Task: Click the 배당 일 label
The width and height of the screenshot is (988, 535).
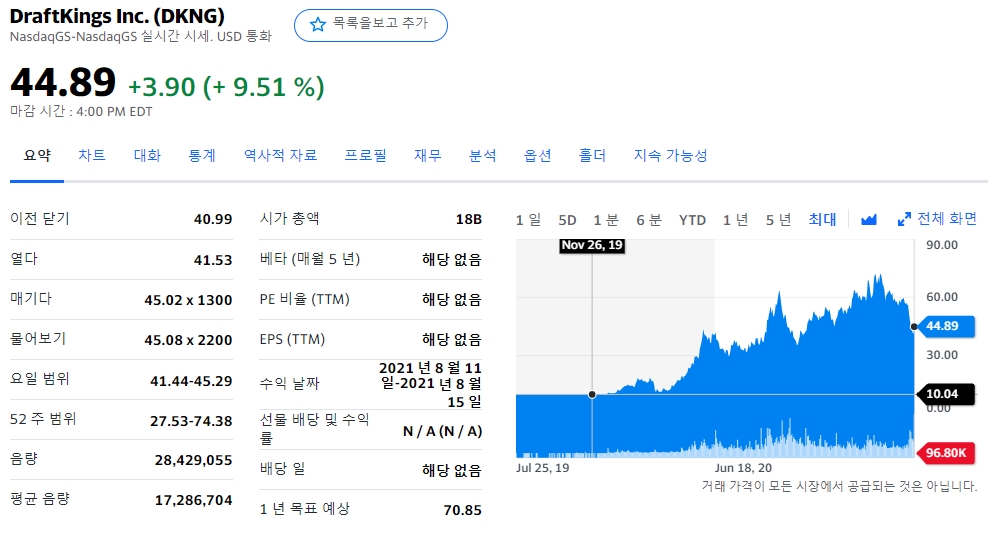Action: [282, 469]
